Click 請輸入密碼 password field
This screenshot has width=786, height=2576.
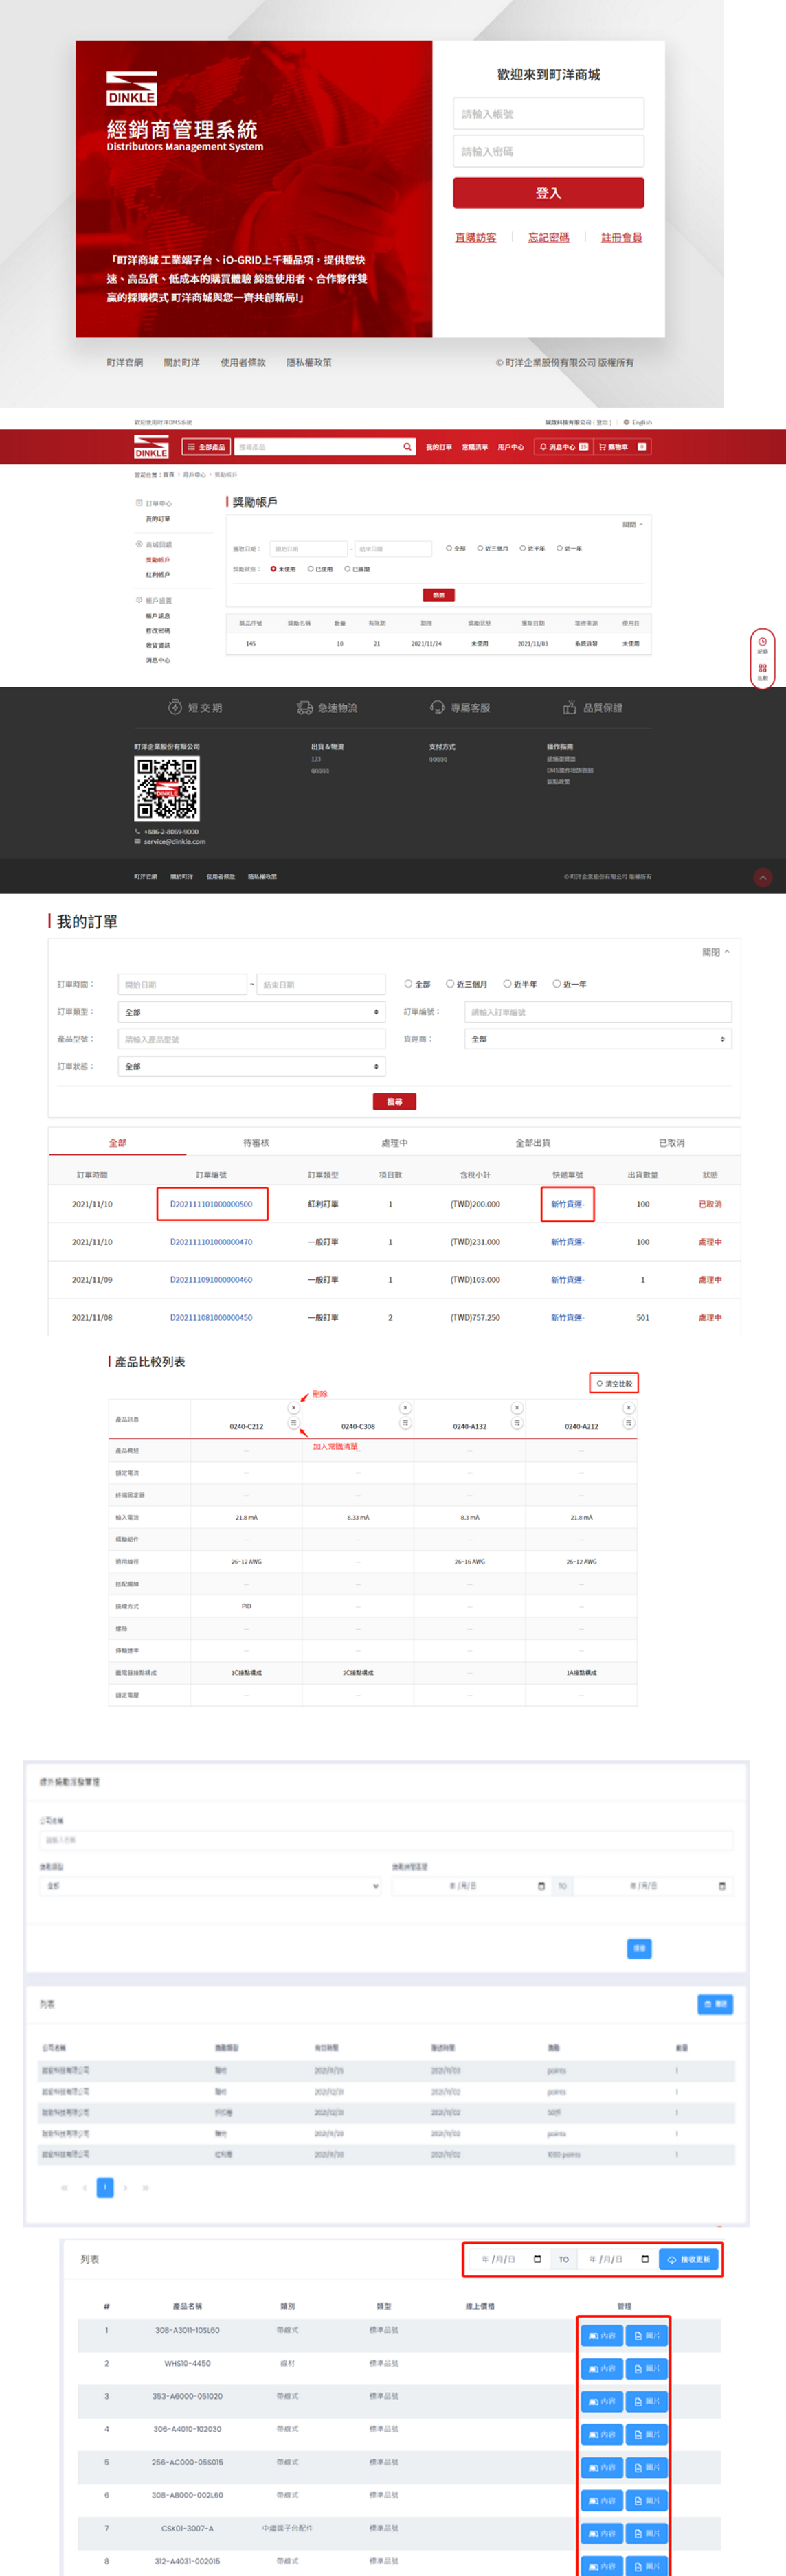click(548, 151)
